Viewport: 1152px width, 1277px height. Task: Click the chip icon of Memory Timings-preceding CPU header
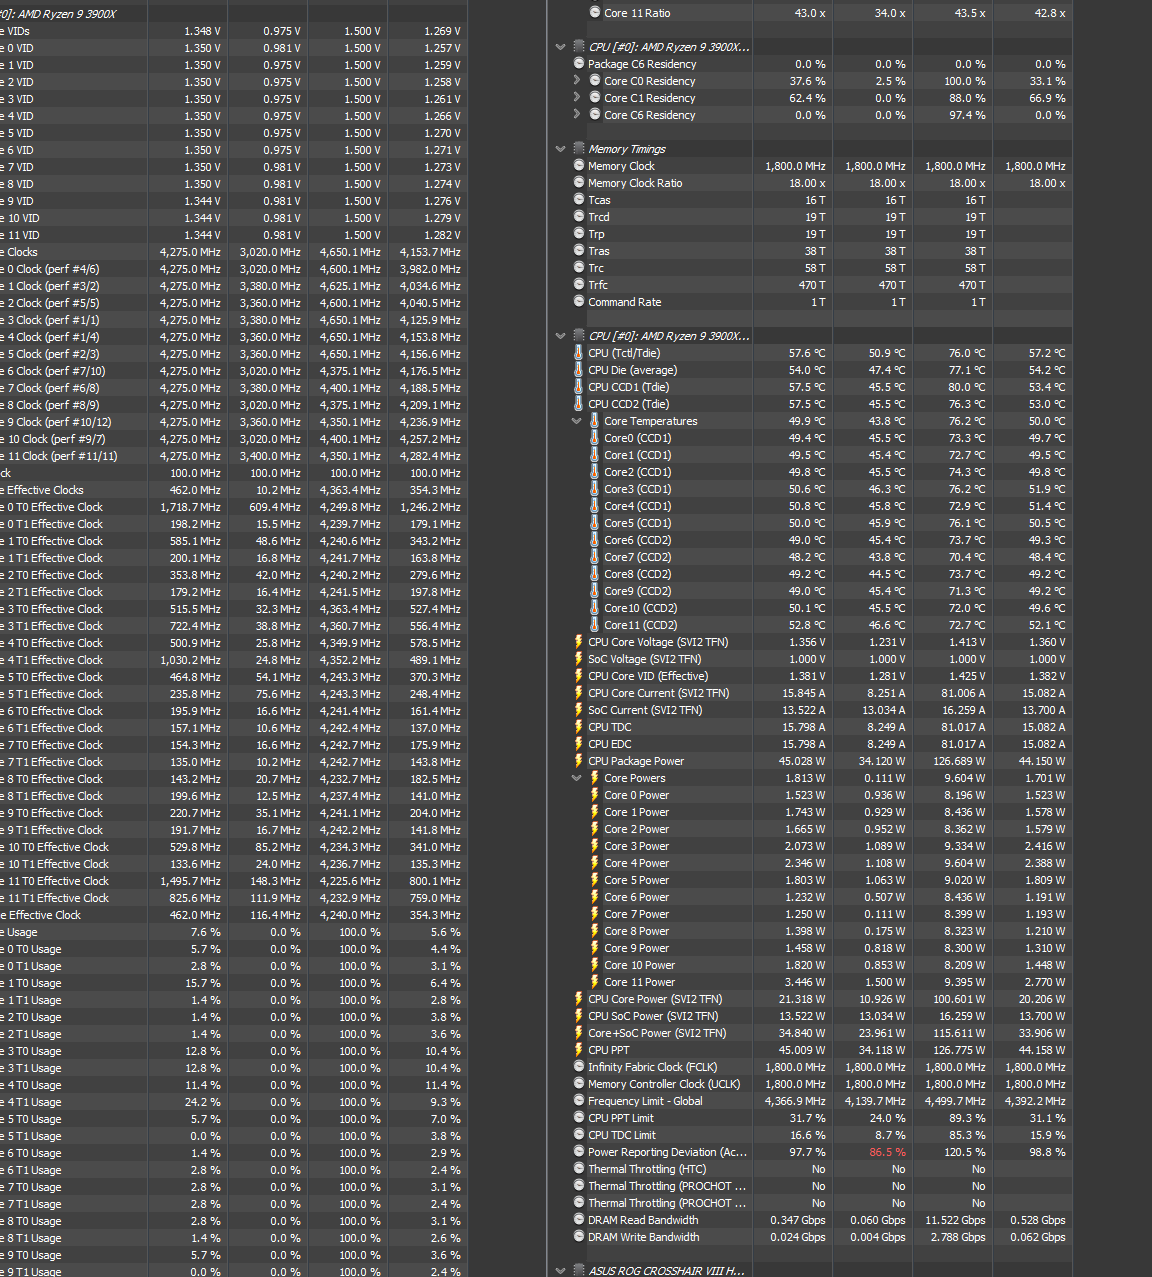click(x=579, y=47)
